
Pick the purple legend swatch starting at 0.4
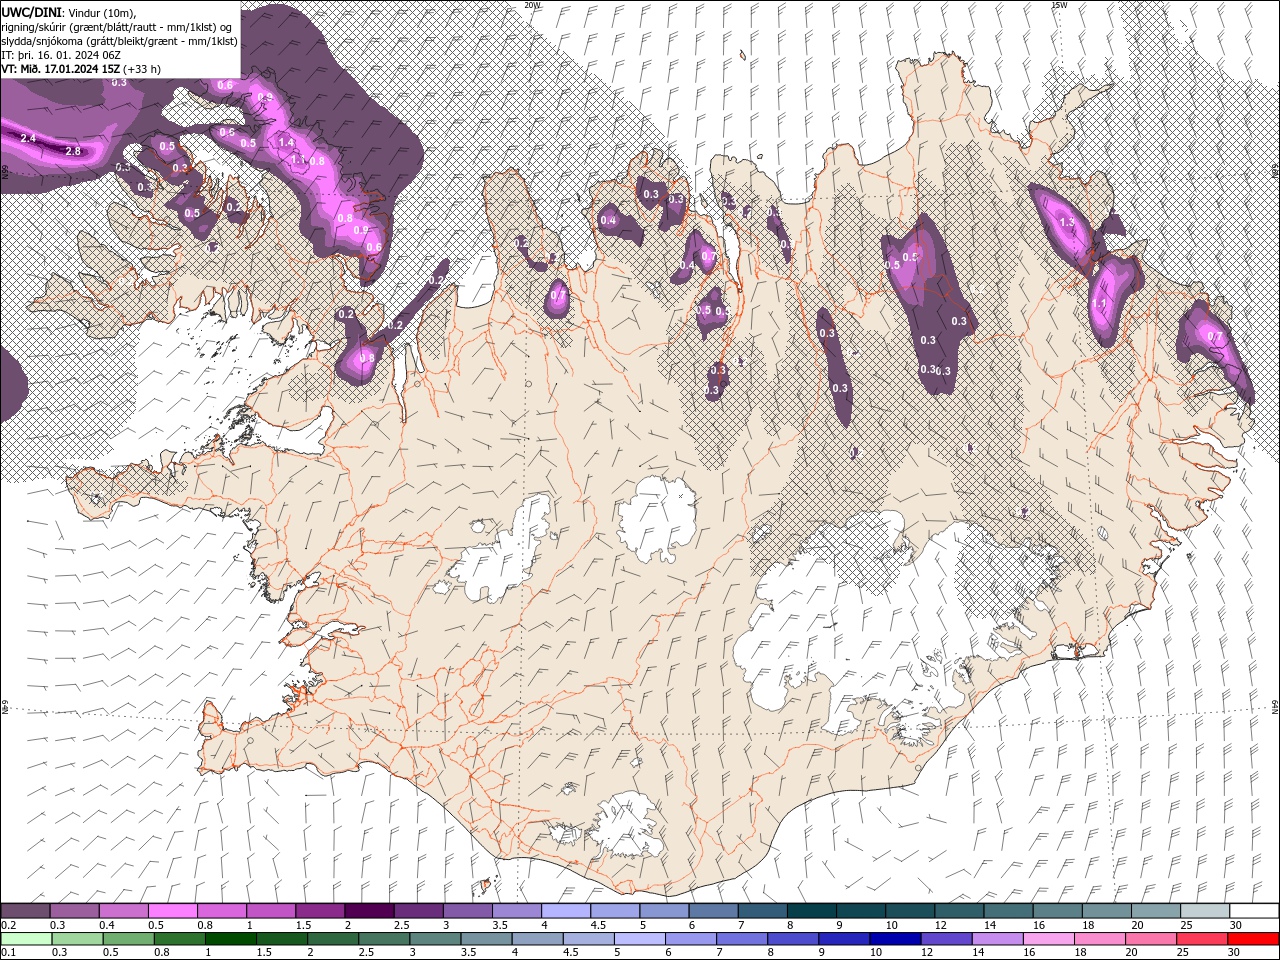click(x=124, y=911)
